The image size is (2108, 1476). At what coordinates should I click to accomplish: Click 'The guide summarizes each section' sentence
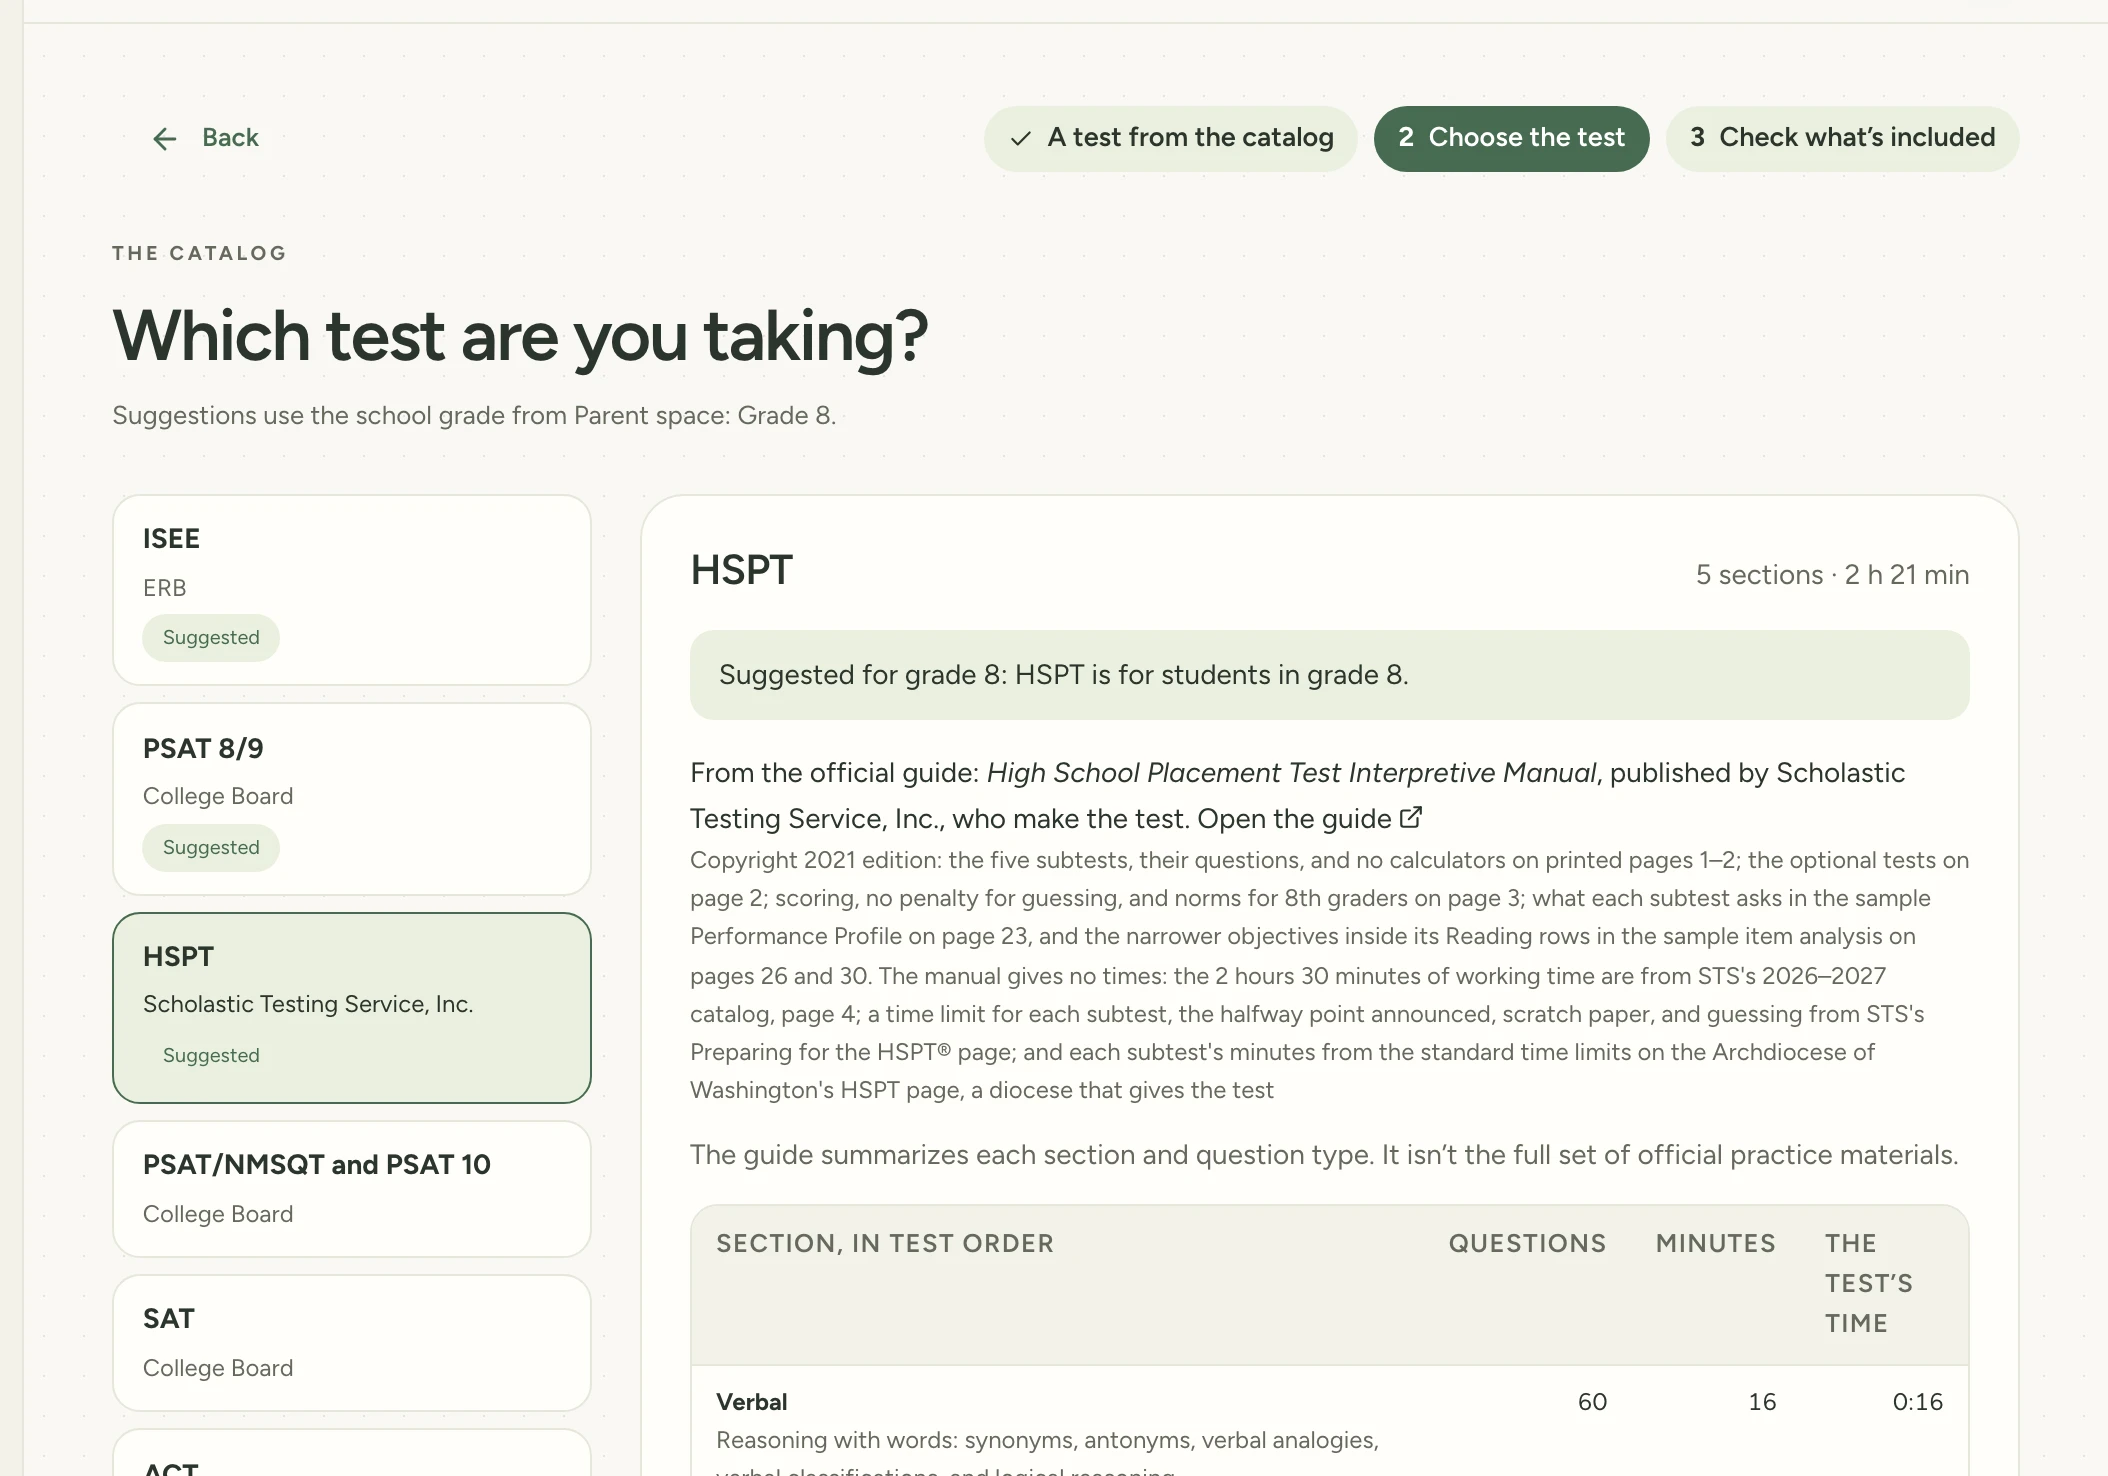(1324, 1155)
